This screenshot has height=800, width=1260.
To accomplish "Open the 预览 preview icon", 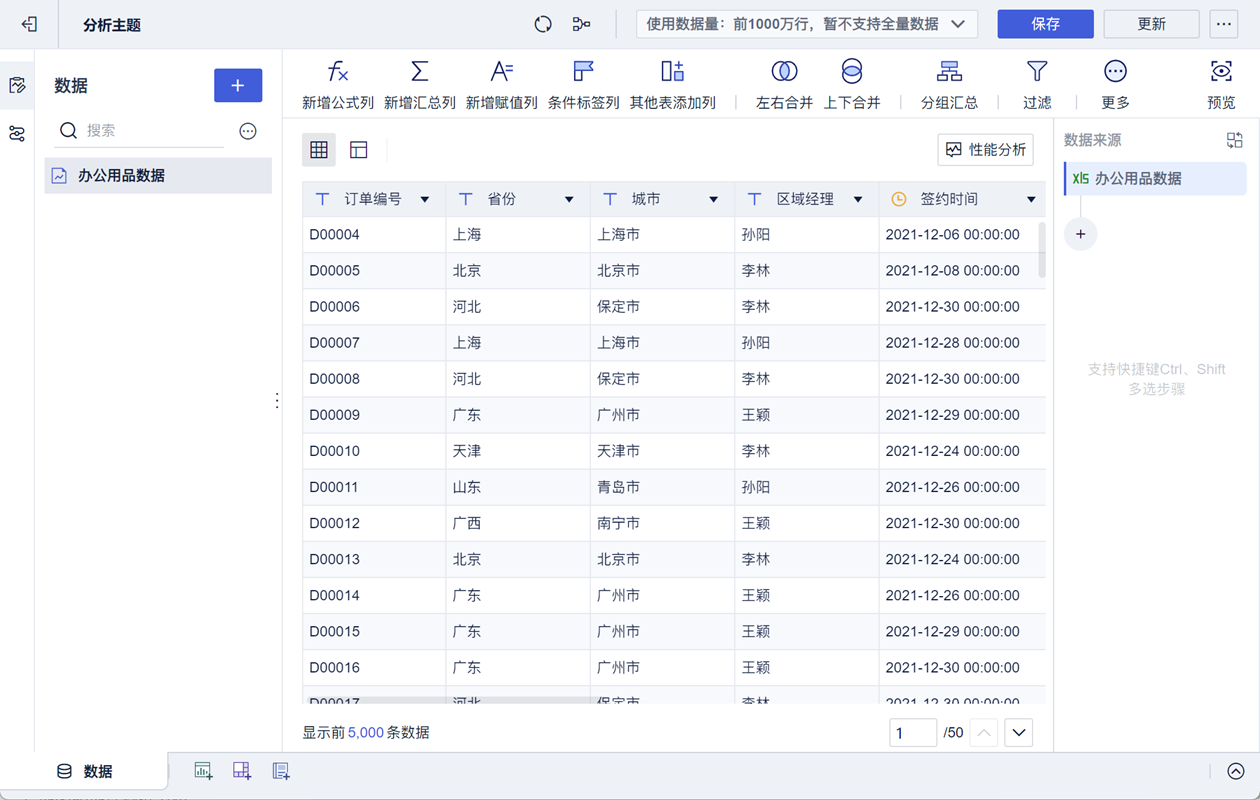I will click(x=1221, y=72).
